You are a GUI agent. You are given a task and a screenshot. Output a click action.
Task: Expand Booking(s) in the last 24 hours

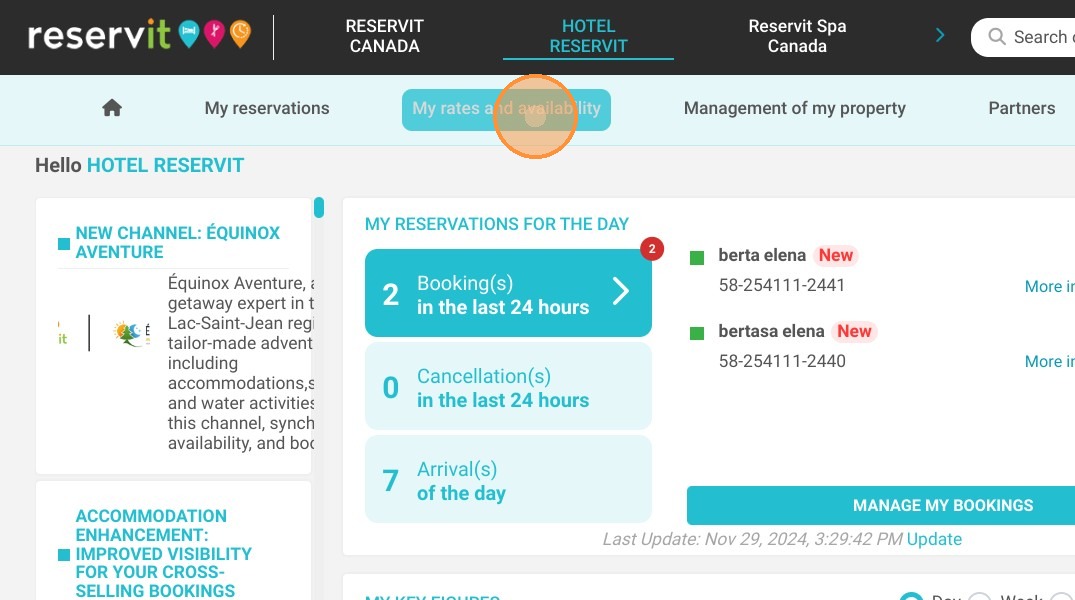[x=508, y=293]
